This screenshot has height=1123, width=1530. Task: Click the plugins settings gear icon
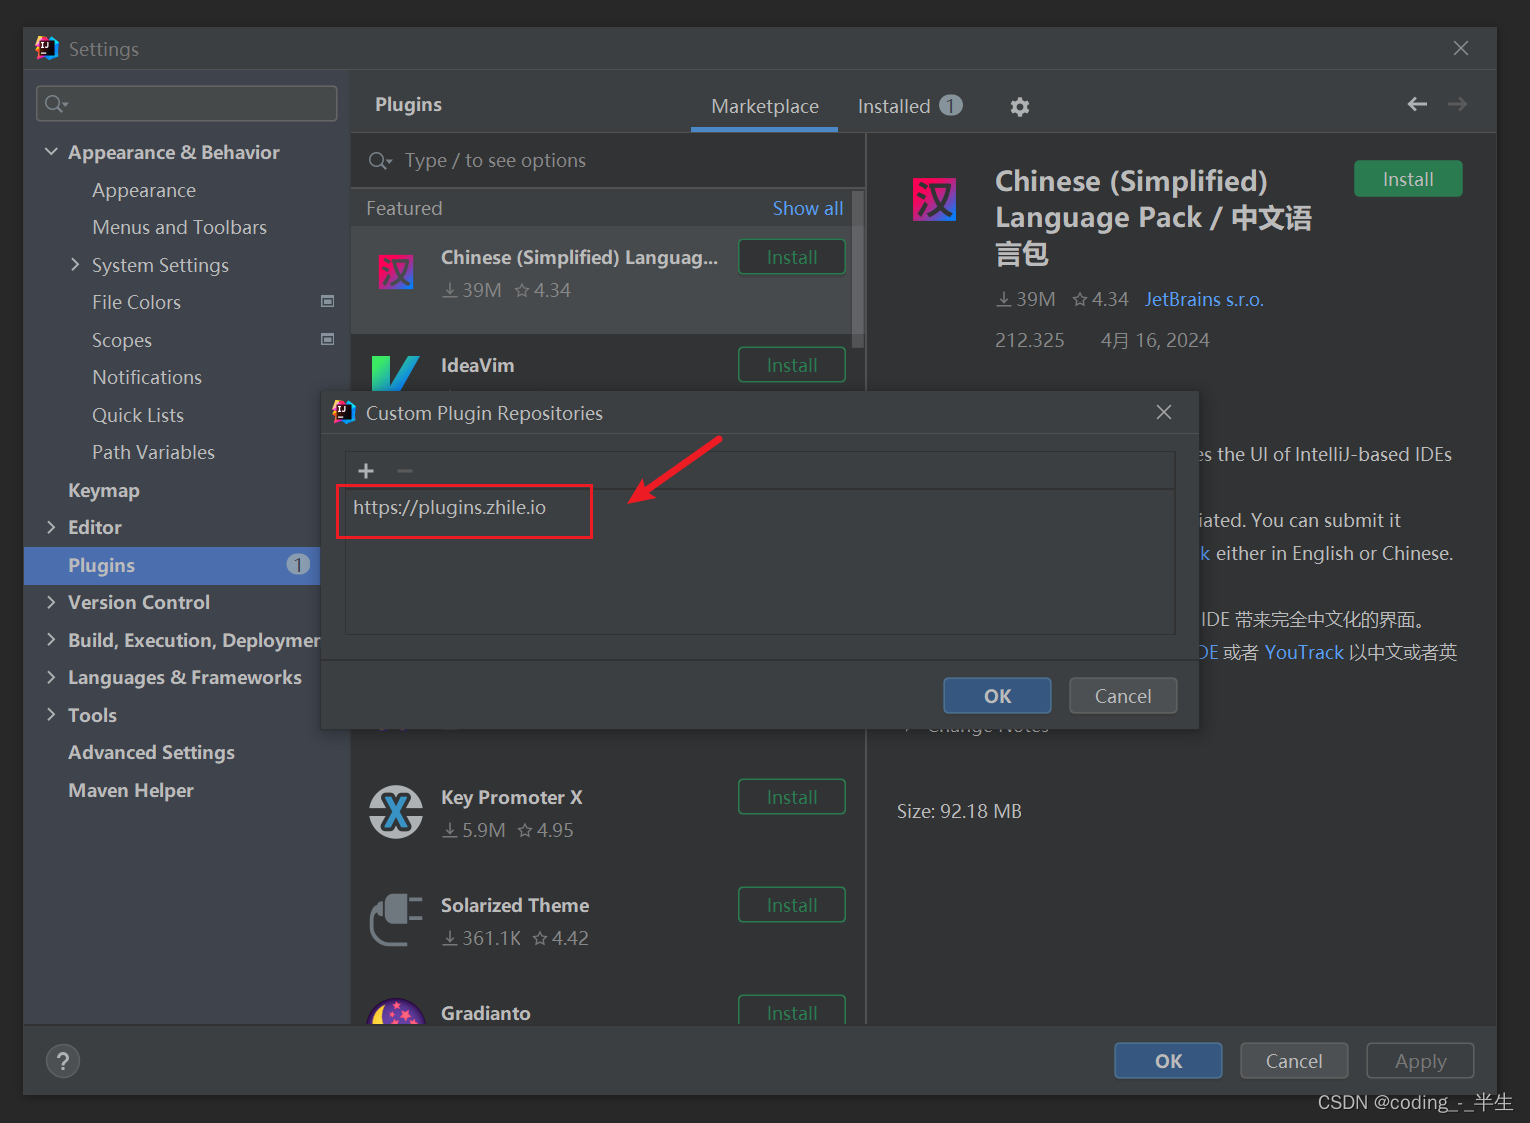pos(1019,106)
